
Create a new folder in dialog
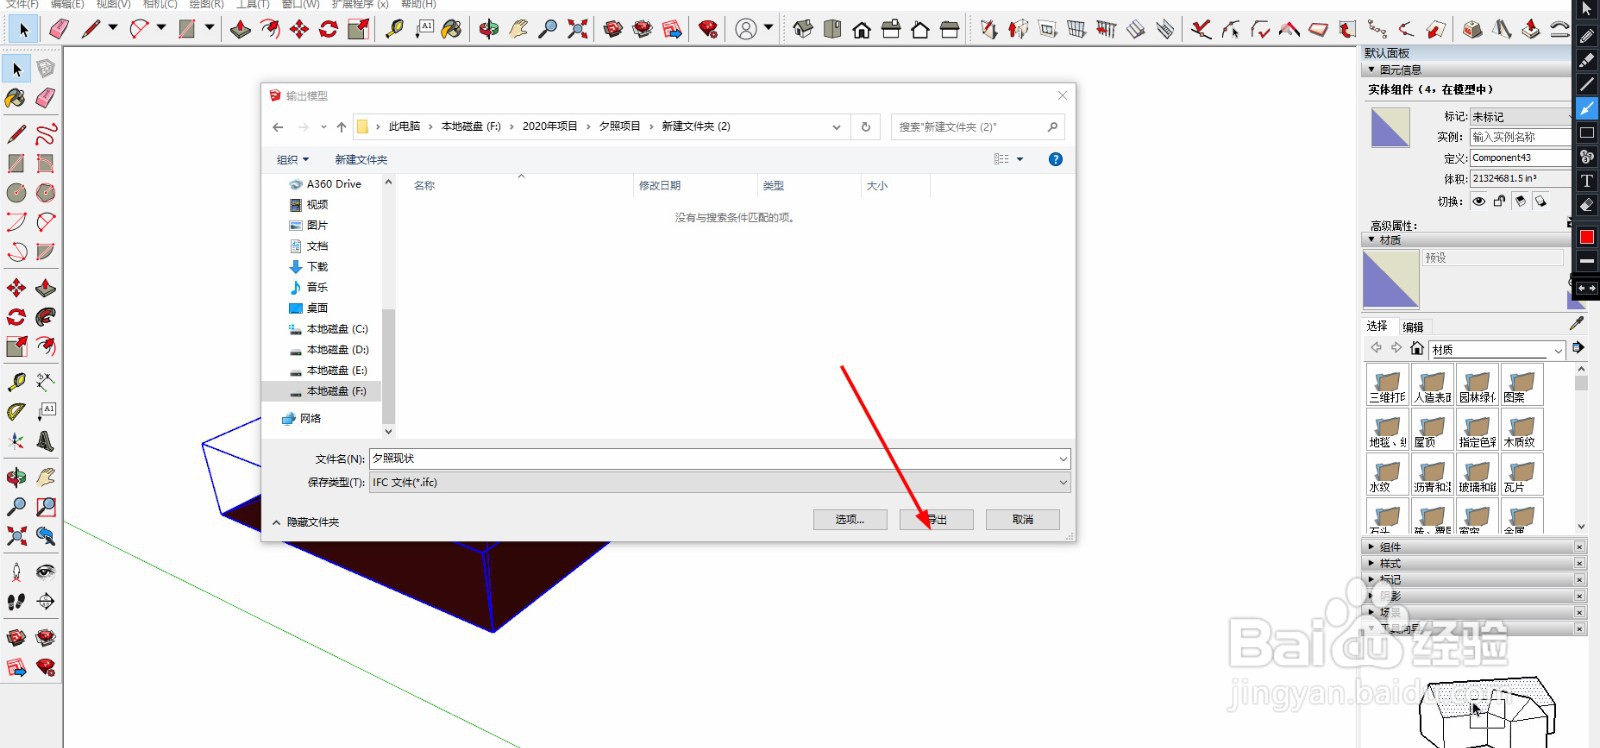361,160
